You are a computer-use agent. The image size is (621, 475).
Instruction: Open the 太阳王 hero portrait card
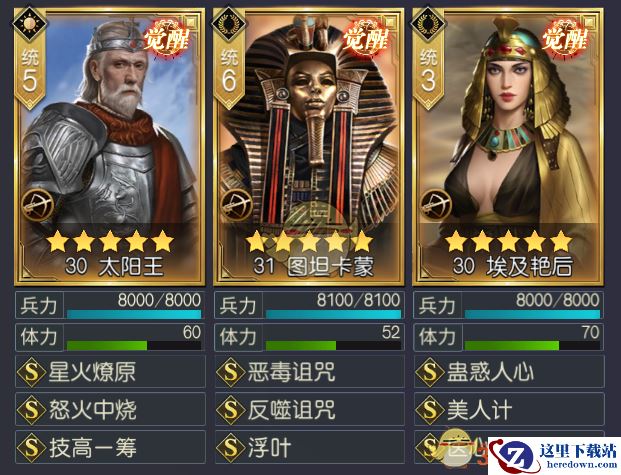[x=110, y=147]
